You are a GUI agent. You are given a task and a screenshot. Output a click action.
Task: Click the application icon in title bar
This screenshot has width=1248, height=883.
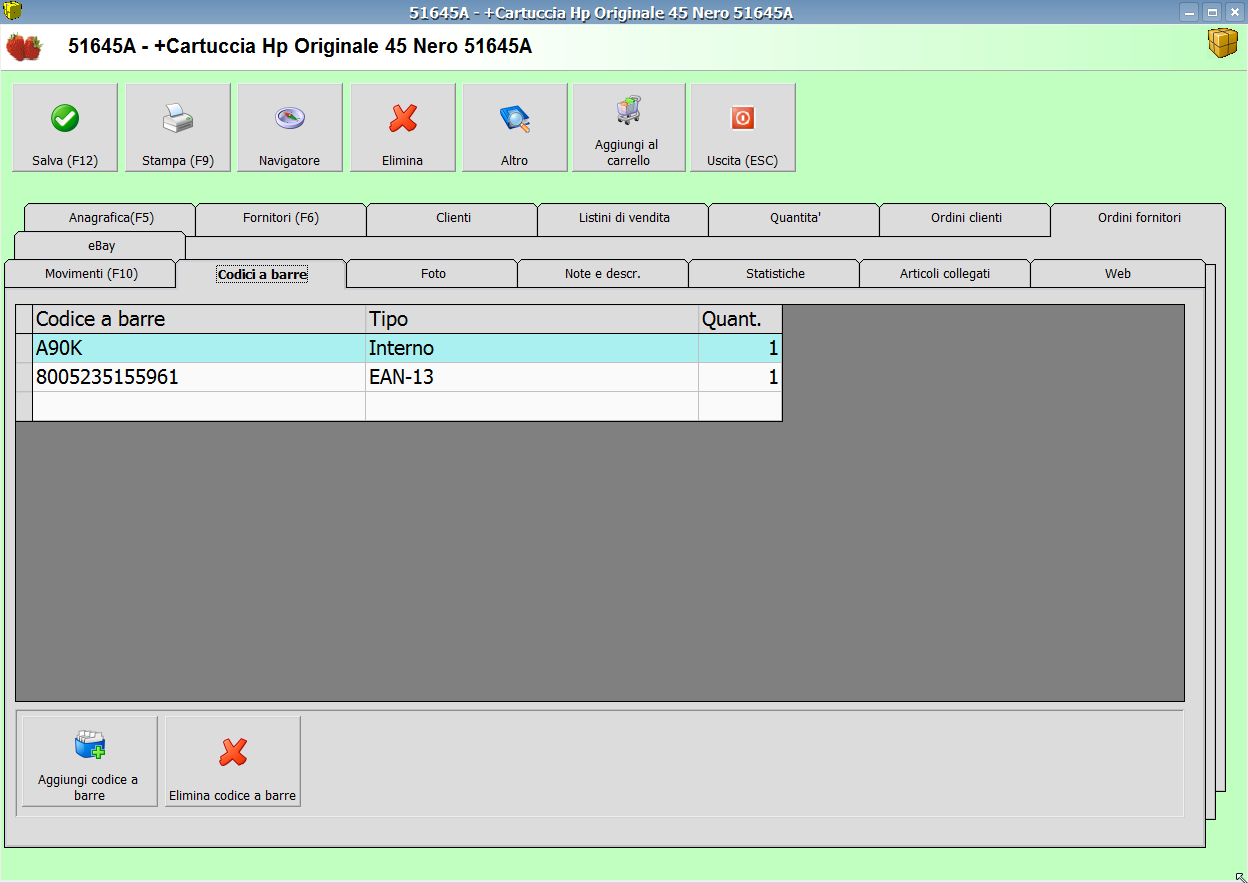click(13, 12)
